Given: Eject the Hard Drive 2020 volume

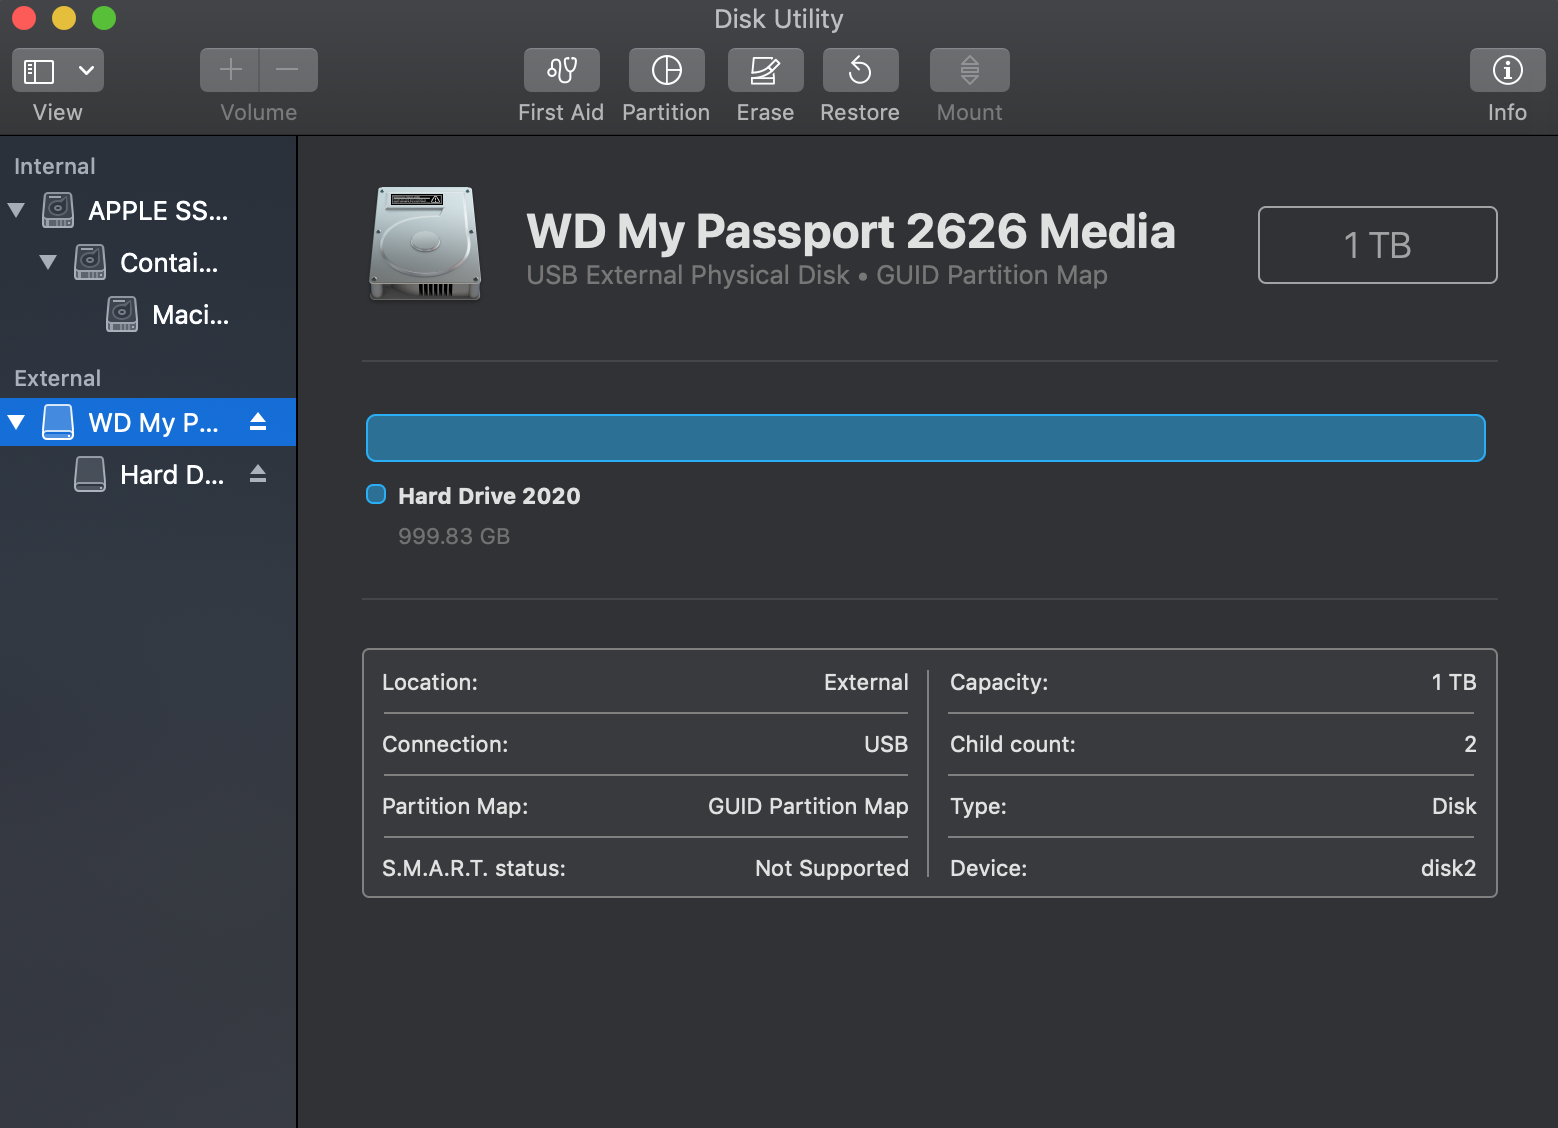Looking at the screenshot, I should coord(258,474).
